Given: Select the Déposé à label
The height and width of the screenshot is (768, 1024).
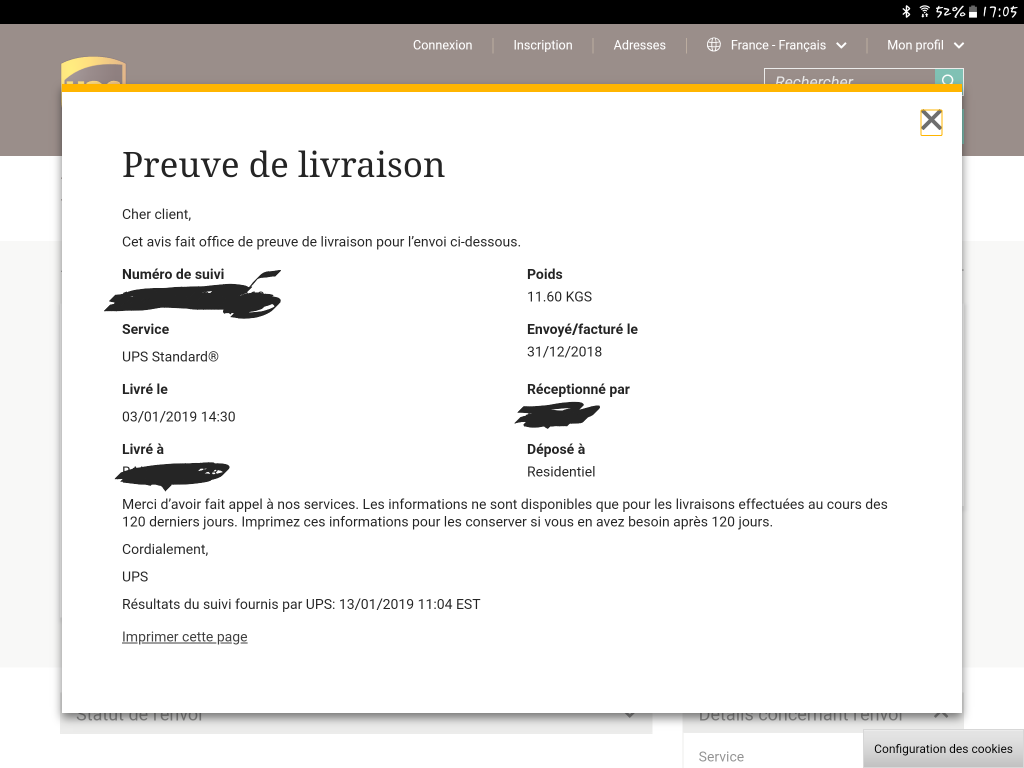Looking at the screenshot, I should click(x=556, y=449).
